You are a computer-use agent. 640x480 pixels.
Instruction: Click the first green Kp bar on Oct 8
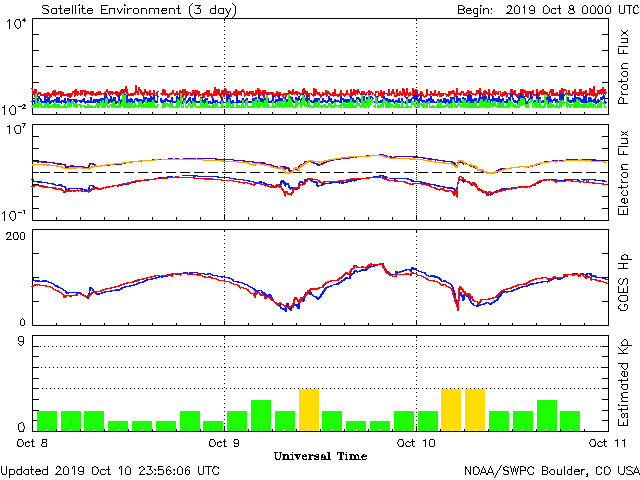pyautogui.click(x=47, y=421)
